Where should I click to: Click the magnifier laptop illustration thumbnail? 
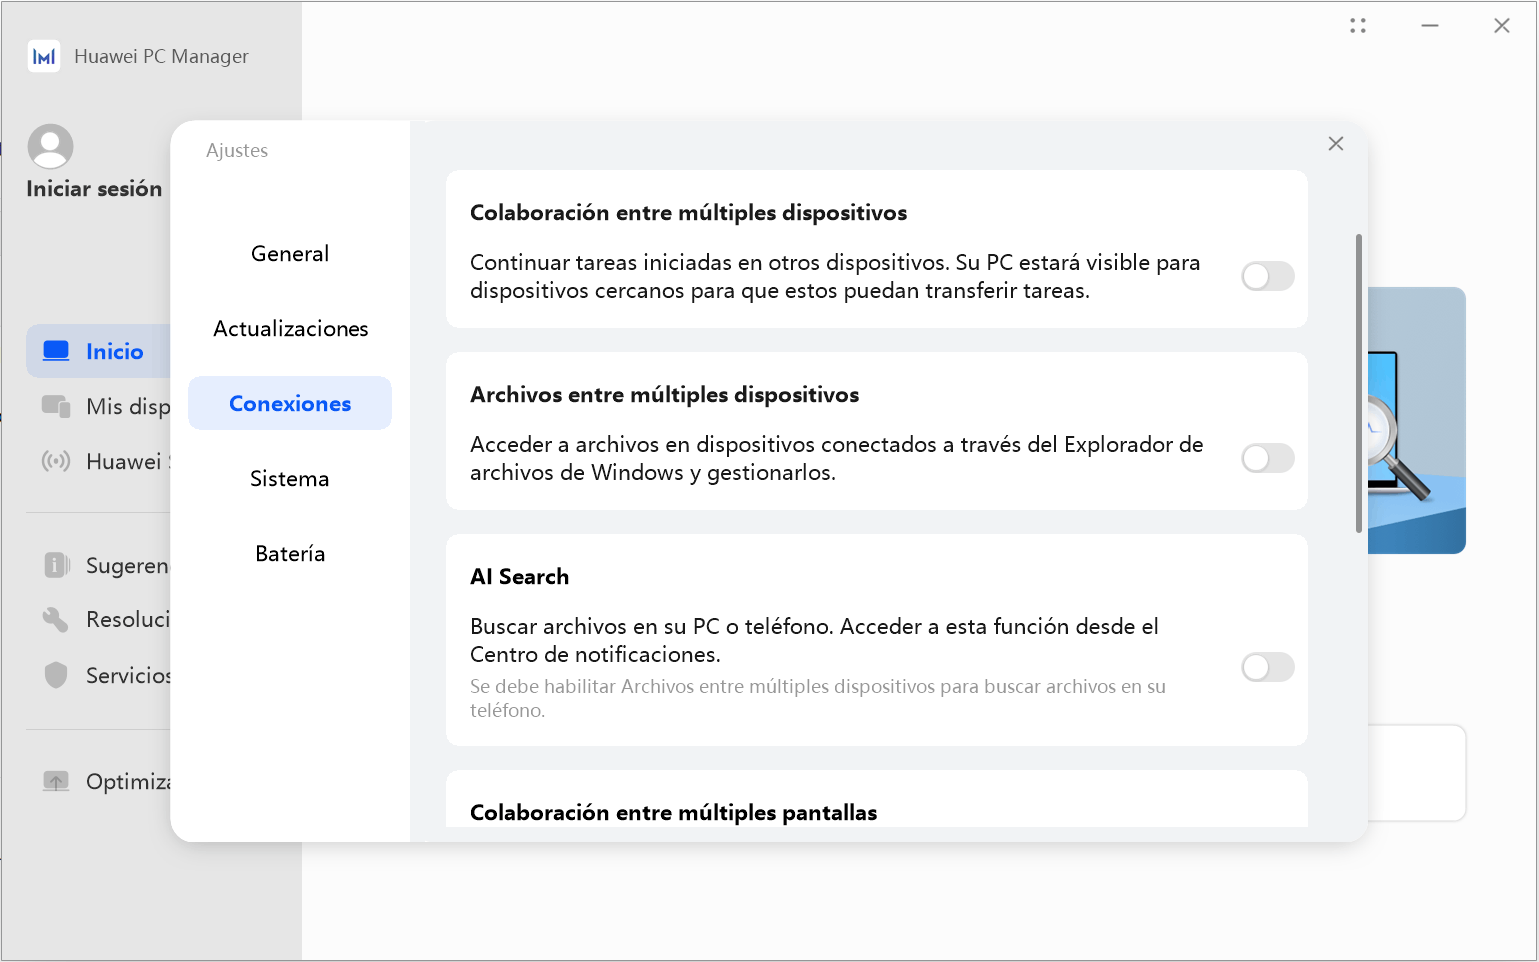coord(1416,420)
